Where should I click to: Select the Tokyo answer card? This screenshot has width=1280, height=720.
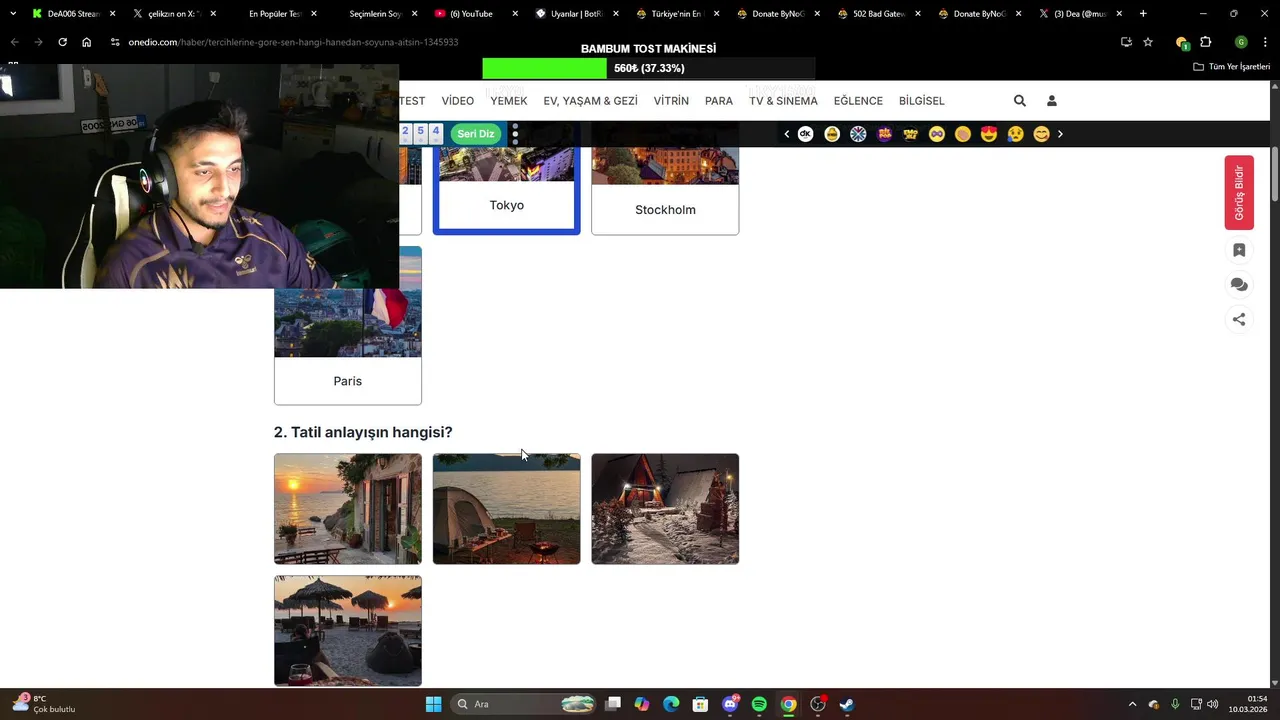[x=506, y=190]
